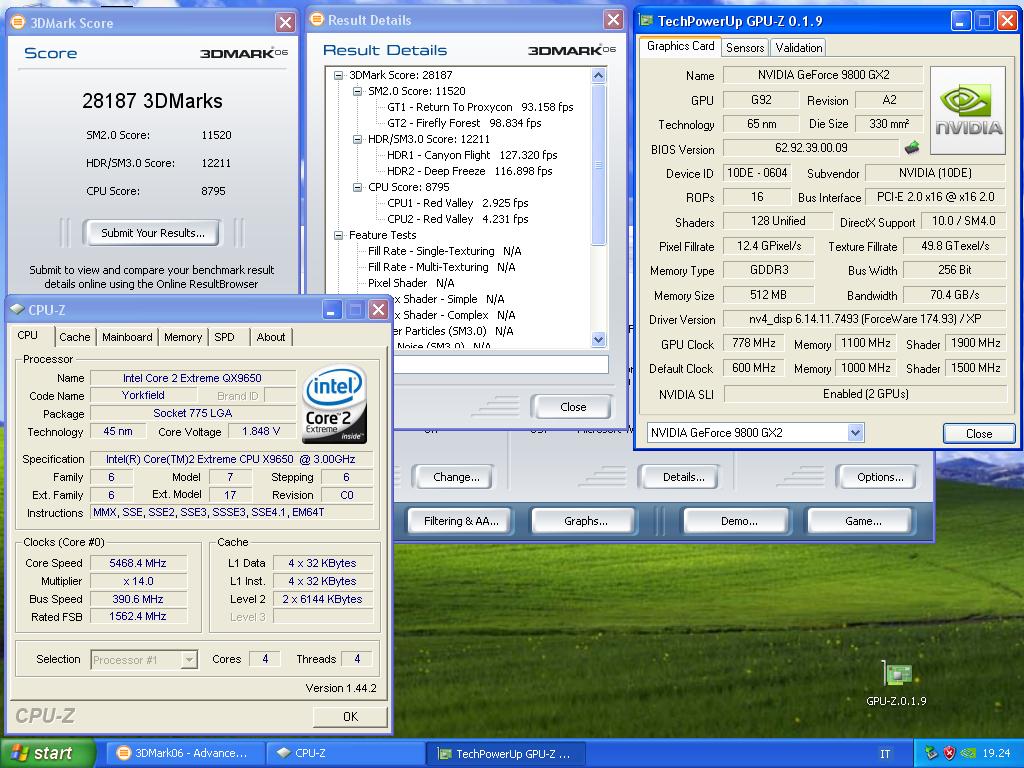This screenshot has height=768, width=1024.
Task: Click the Close button in GPU-Z
Action: point(978,434)
